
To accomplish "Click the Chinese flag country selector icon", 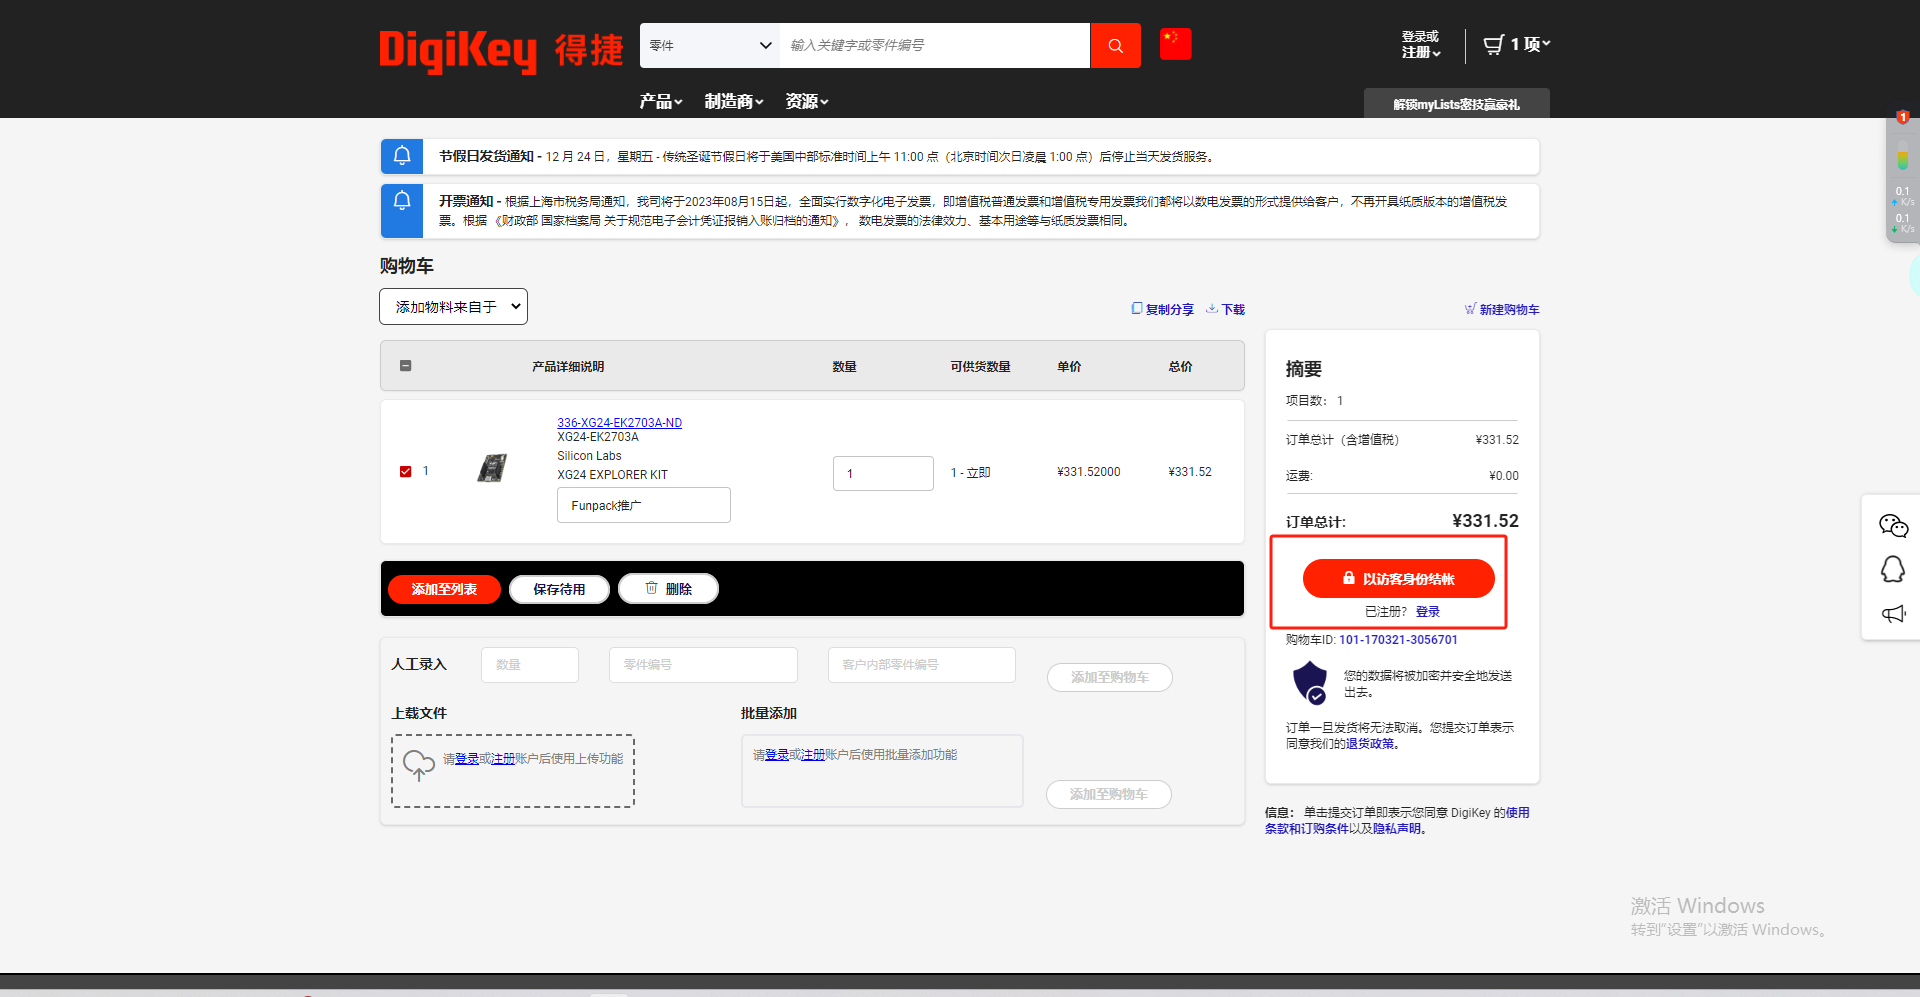I will click(1175, 44).
